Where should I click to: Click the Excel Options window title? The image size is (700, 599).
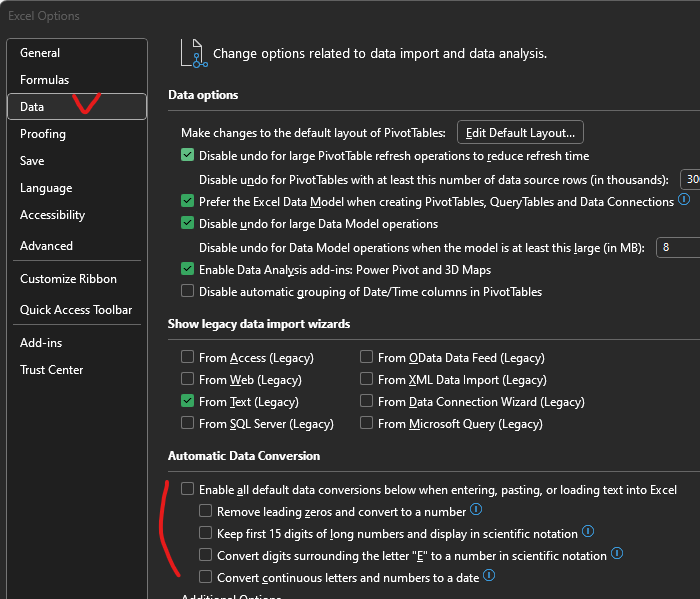[44, 16]
